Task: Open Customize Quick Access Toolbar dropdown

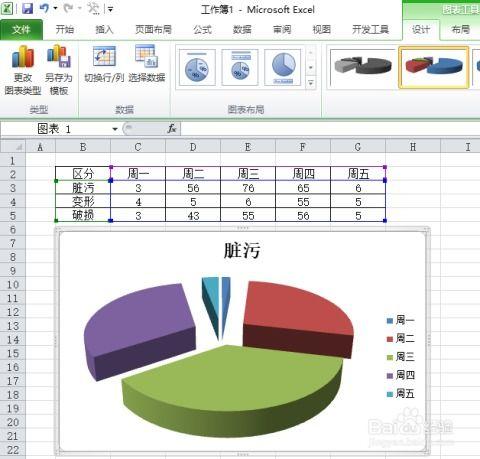Action: point(110,9)
